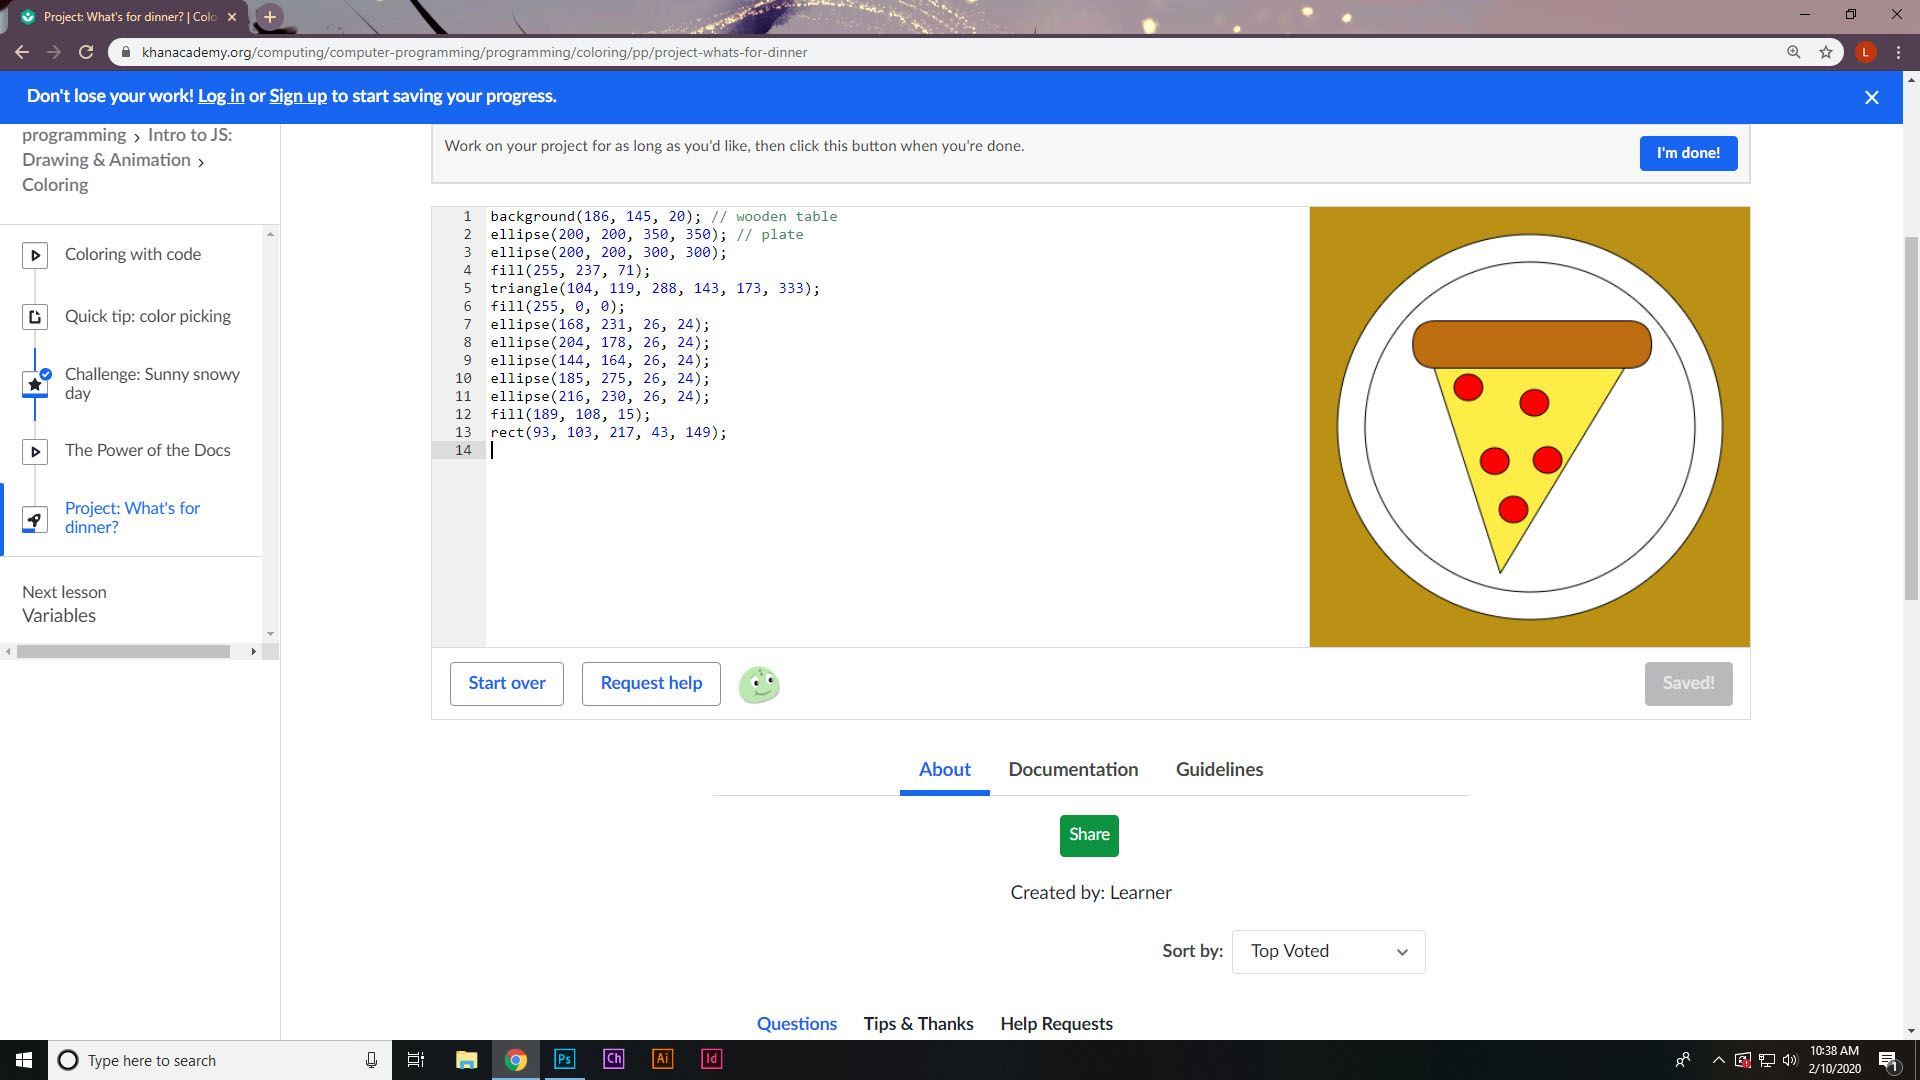1920x1080 pixels.
Task: Expand the Top Voted sort dropdown
Action: [1327, 951]
